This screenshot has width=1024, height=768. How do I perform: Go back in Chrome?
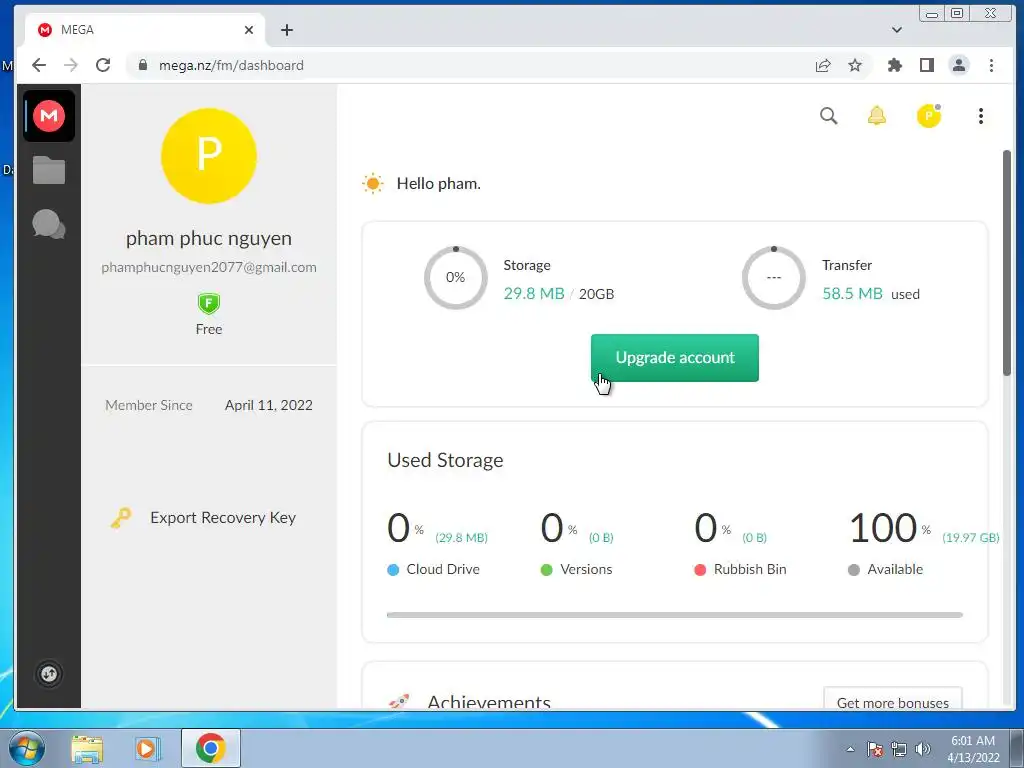[39, 65]
